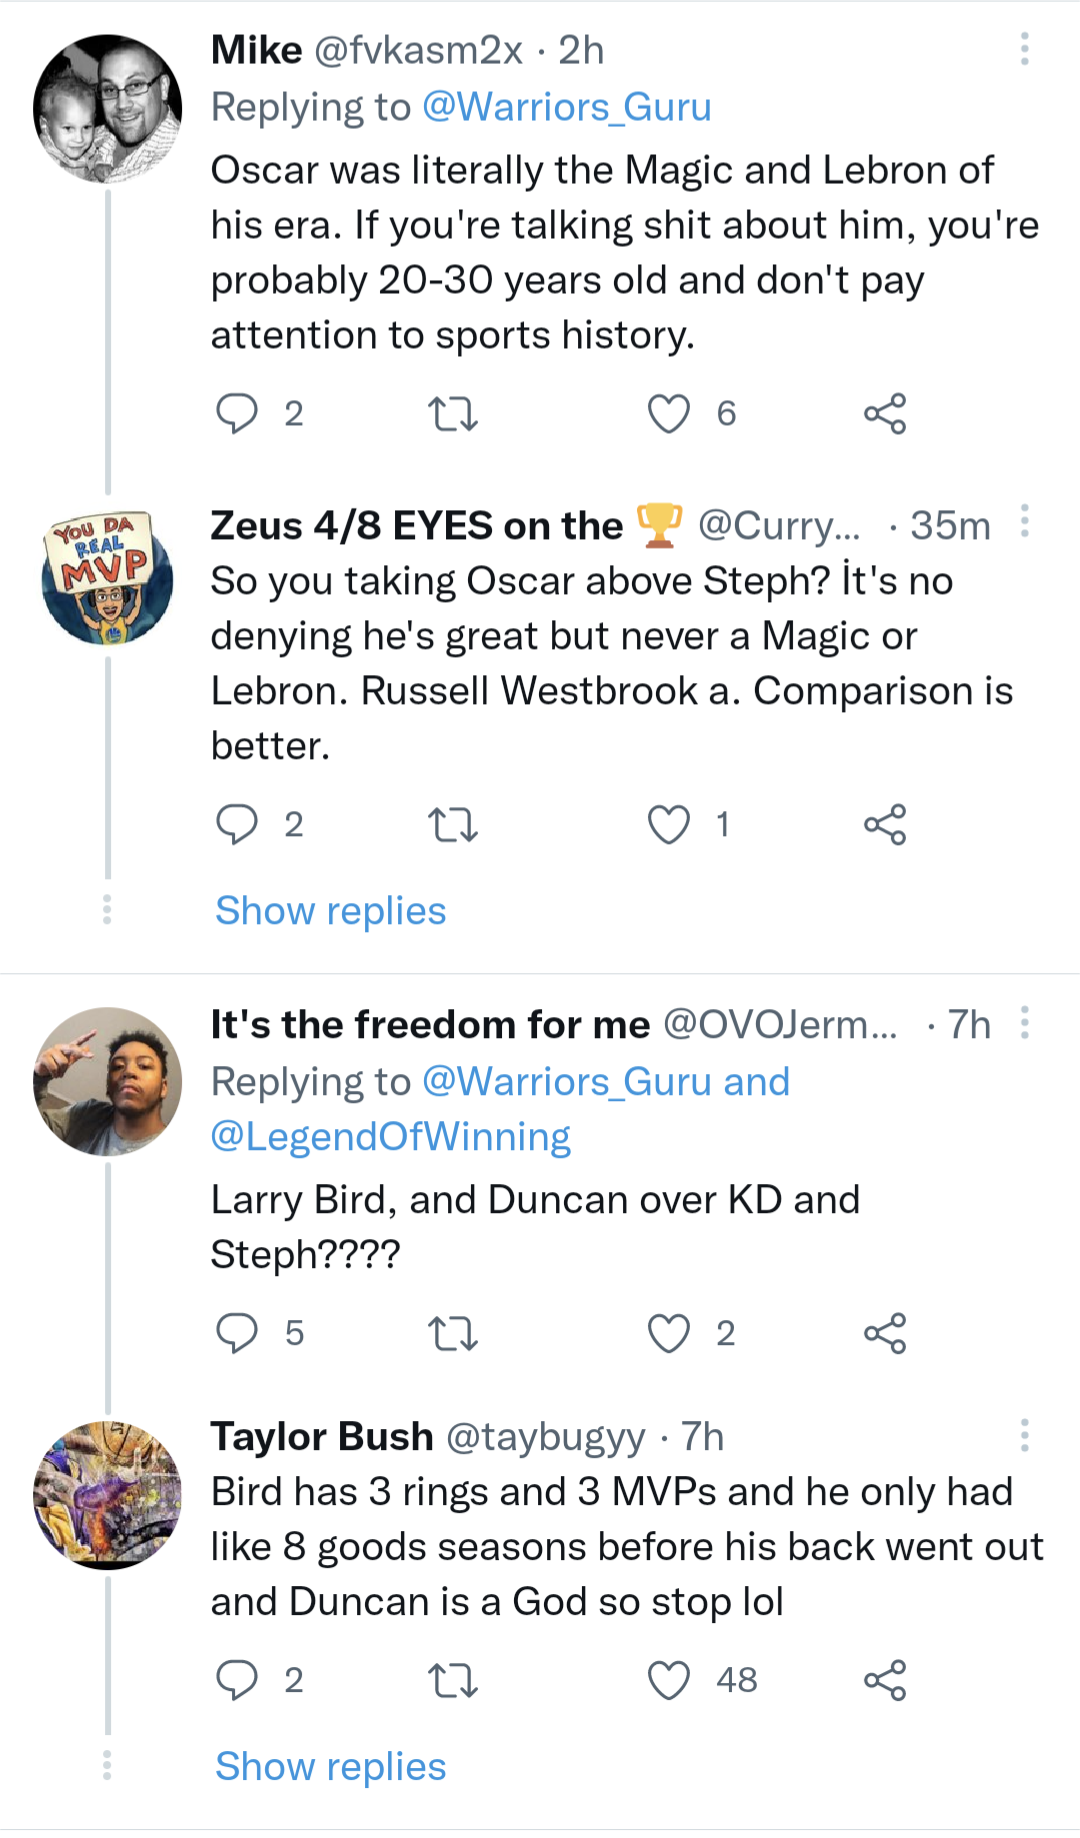Reply to Taylor Bush's tweet

click(x=238, y=1680)
